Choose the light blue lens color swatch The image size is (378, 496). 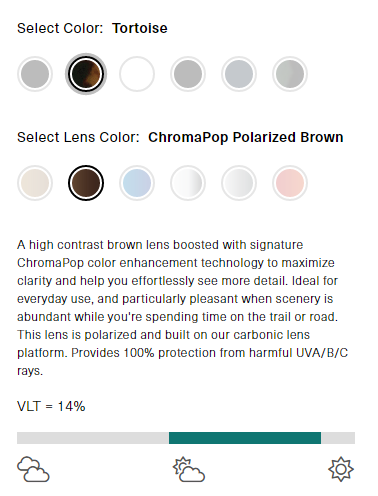click(x=137, y=183)
